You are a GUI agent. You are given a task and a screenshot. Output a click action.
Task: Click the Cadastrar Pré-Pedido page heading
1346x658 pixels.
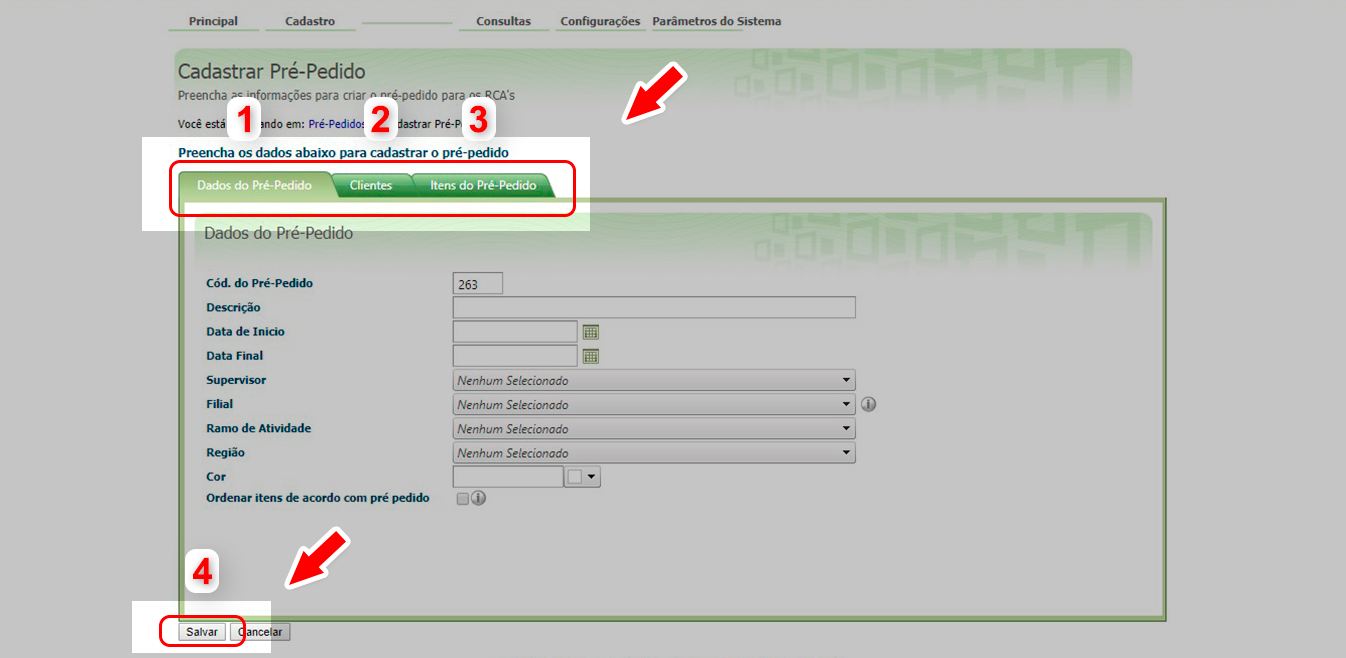tap(272, 72)
